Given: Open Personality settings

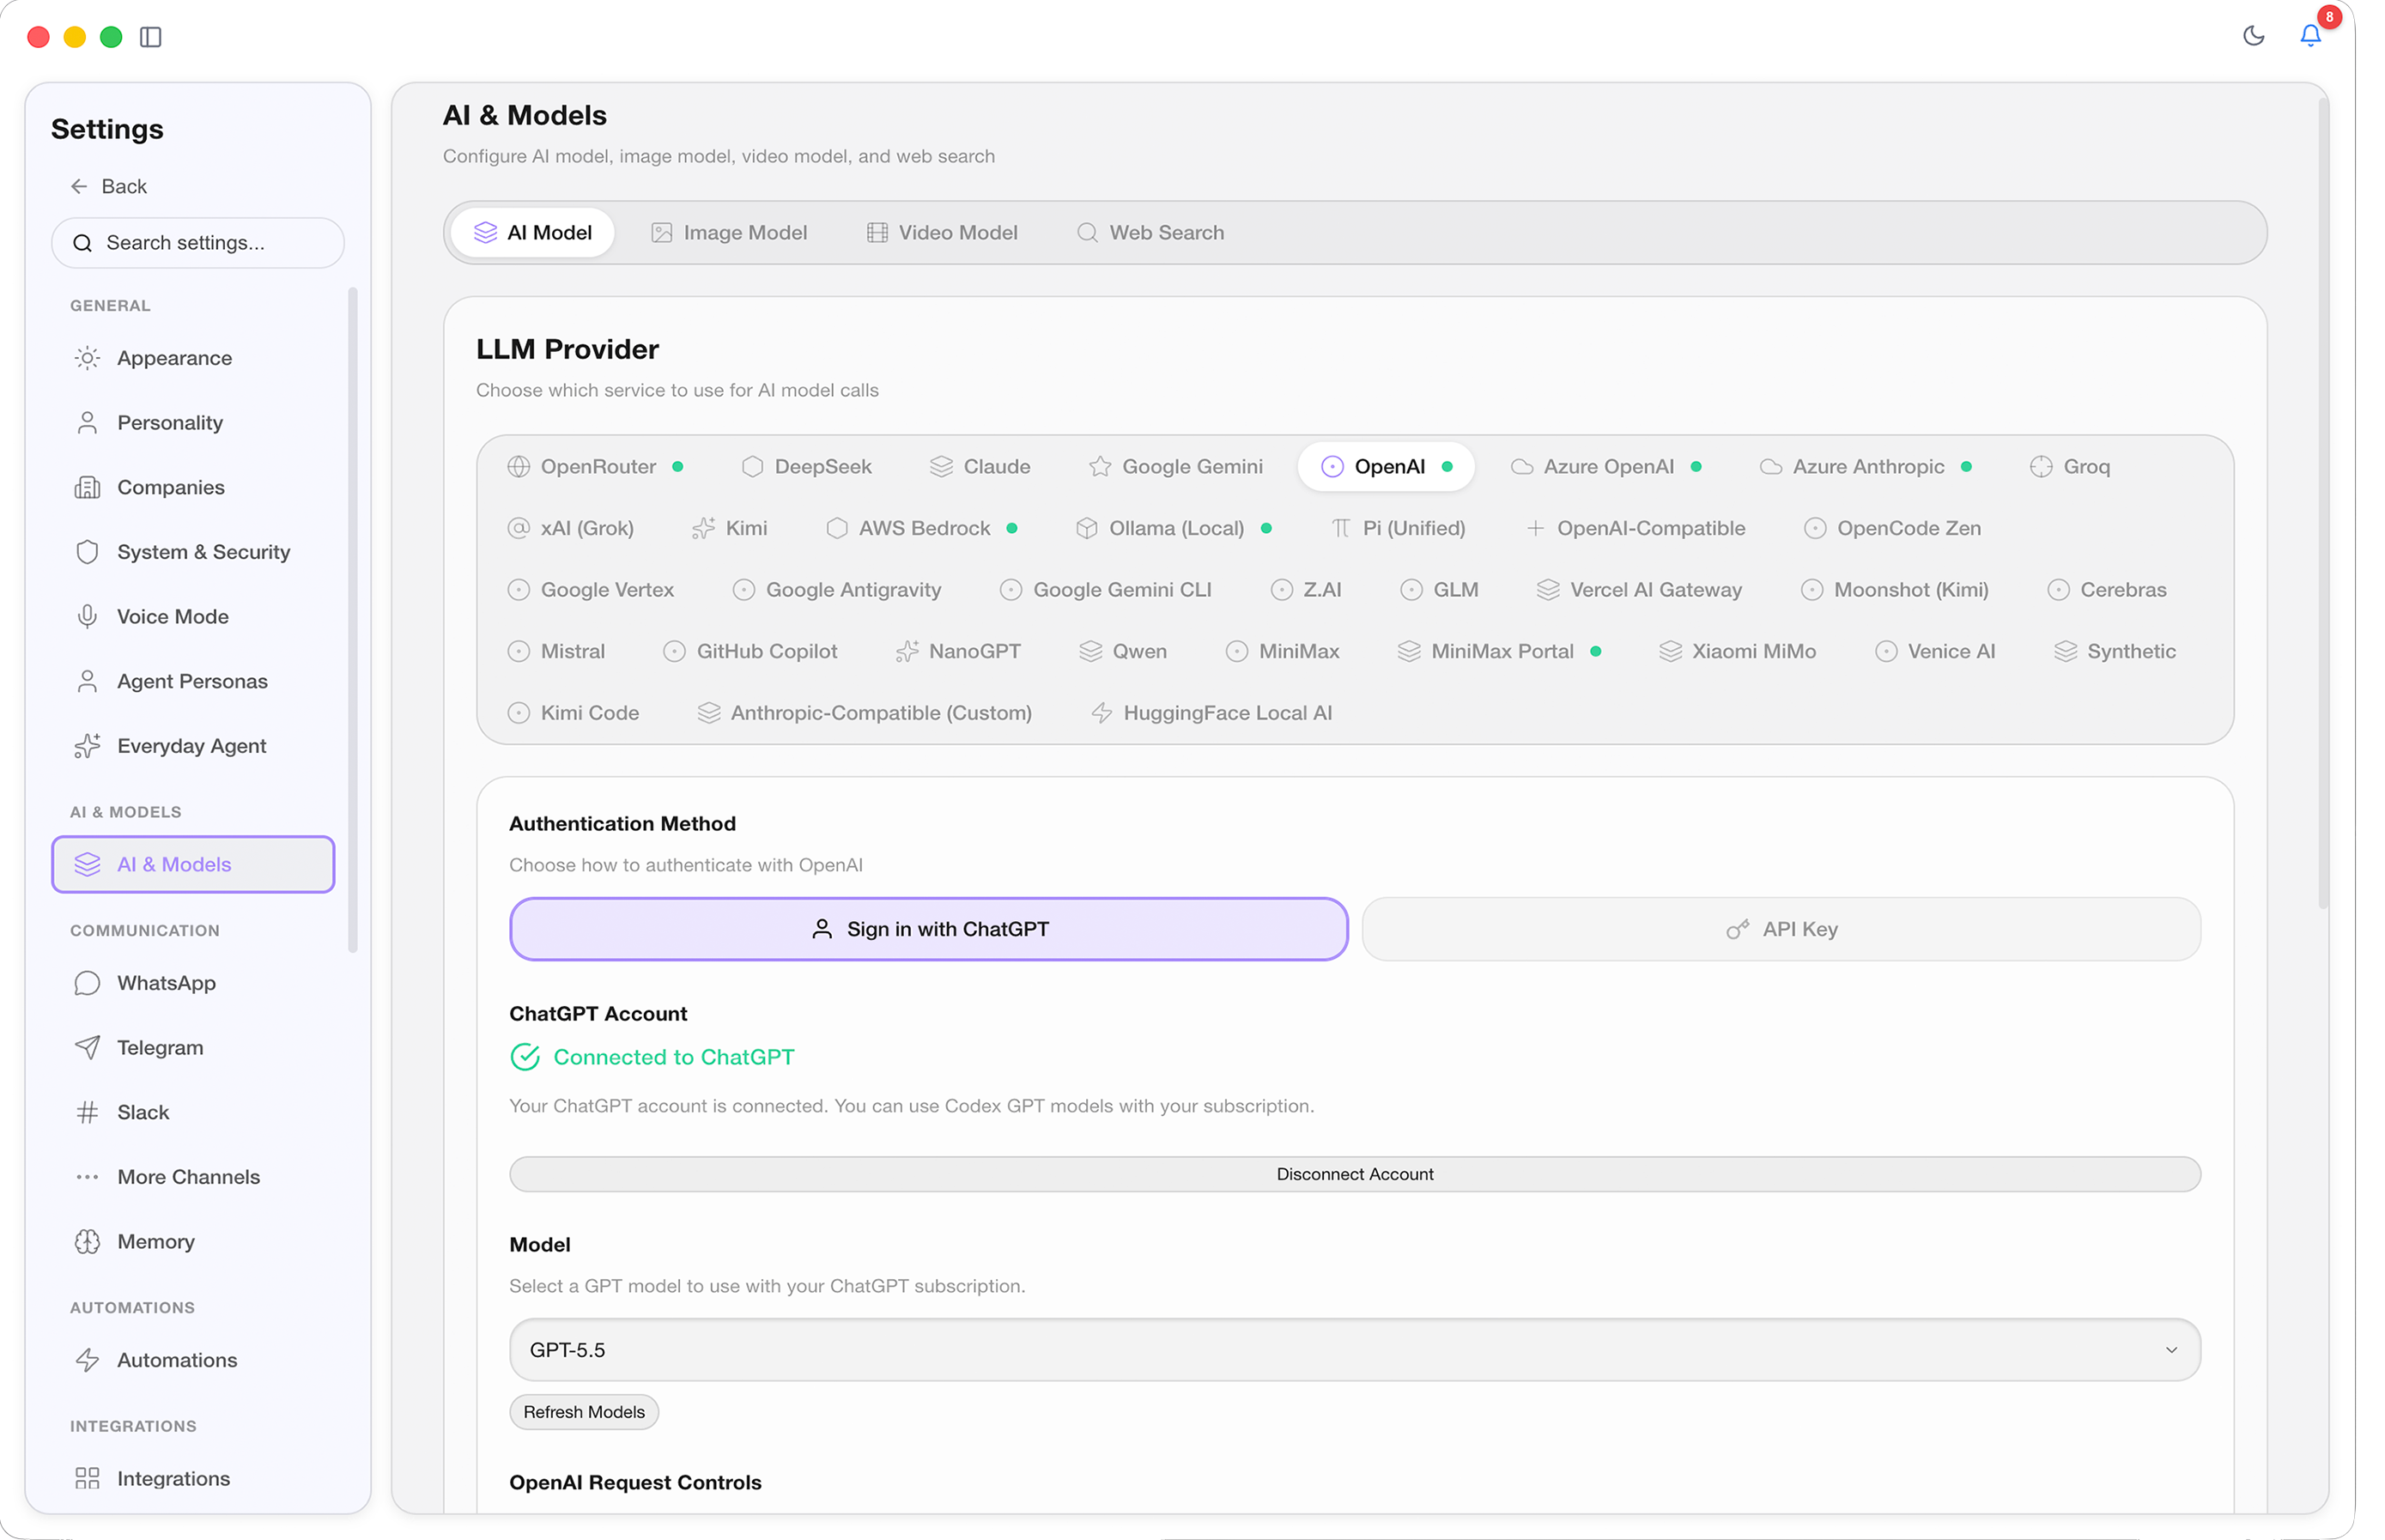Looking at the screenshot, I should pyautogui.click(x=192, y=423).
